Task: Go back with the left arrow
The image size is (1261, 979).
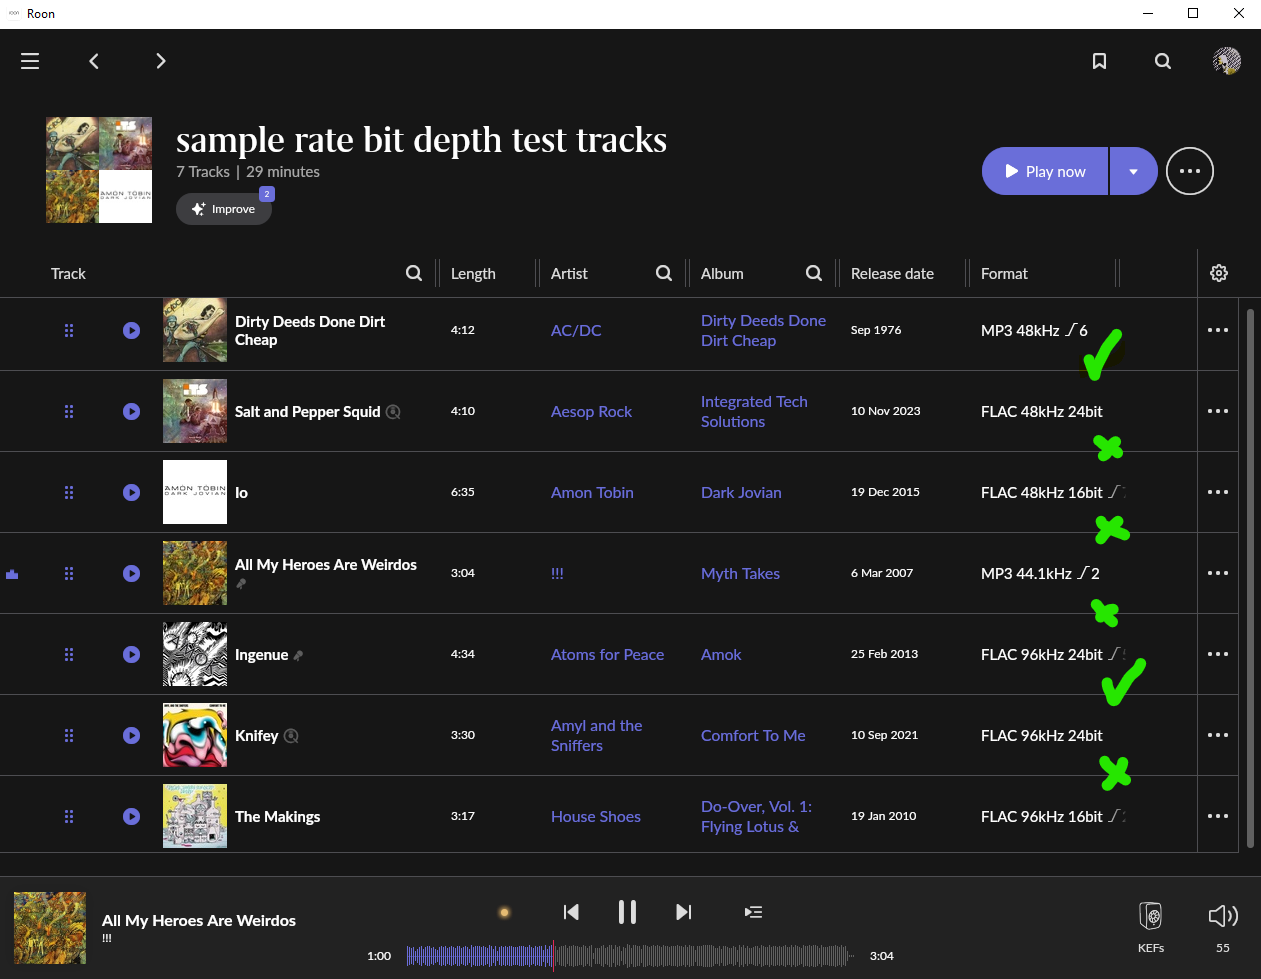Action: (x=94, y=61)
